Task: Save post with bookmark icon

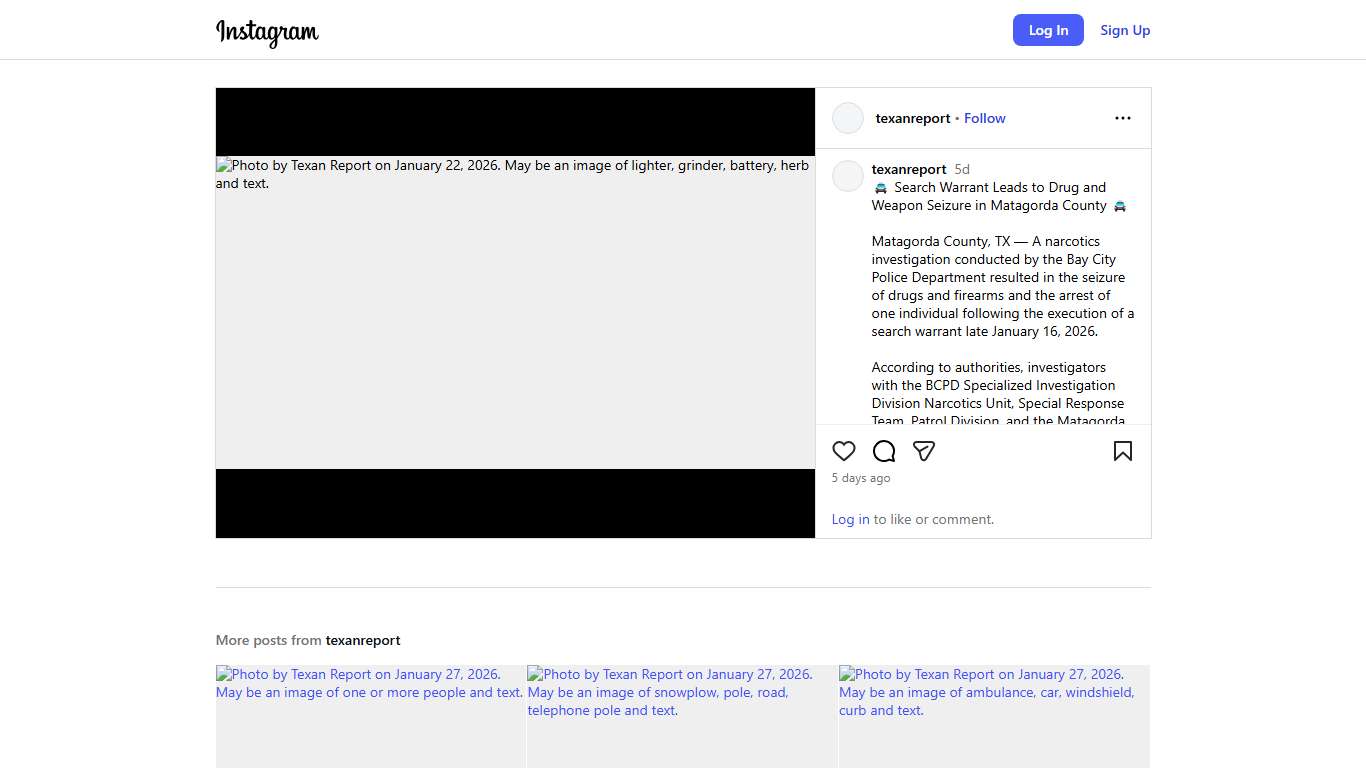Action: point(1122,451)
